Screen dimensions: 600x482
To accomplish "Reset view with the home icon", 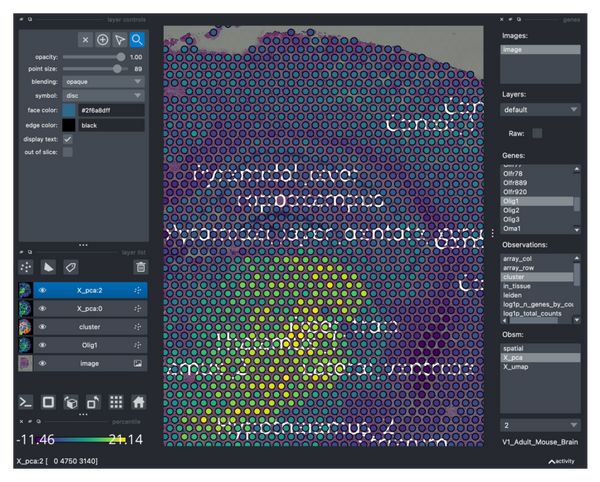I will pyautogui.click(x=139, y=401).
